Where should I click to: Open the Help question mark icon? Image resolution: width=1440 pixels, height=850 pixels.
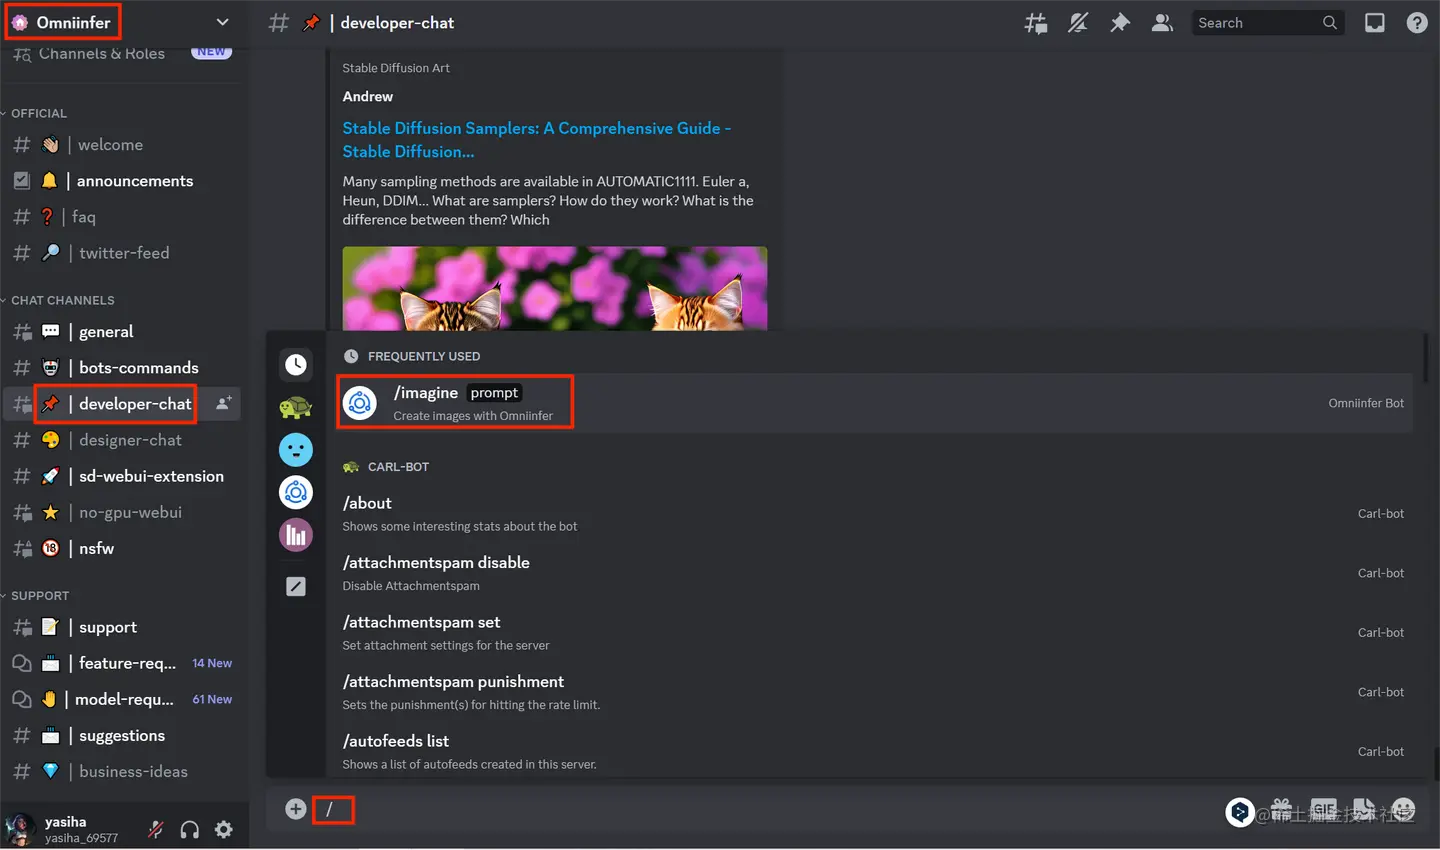point(1417,23)
